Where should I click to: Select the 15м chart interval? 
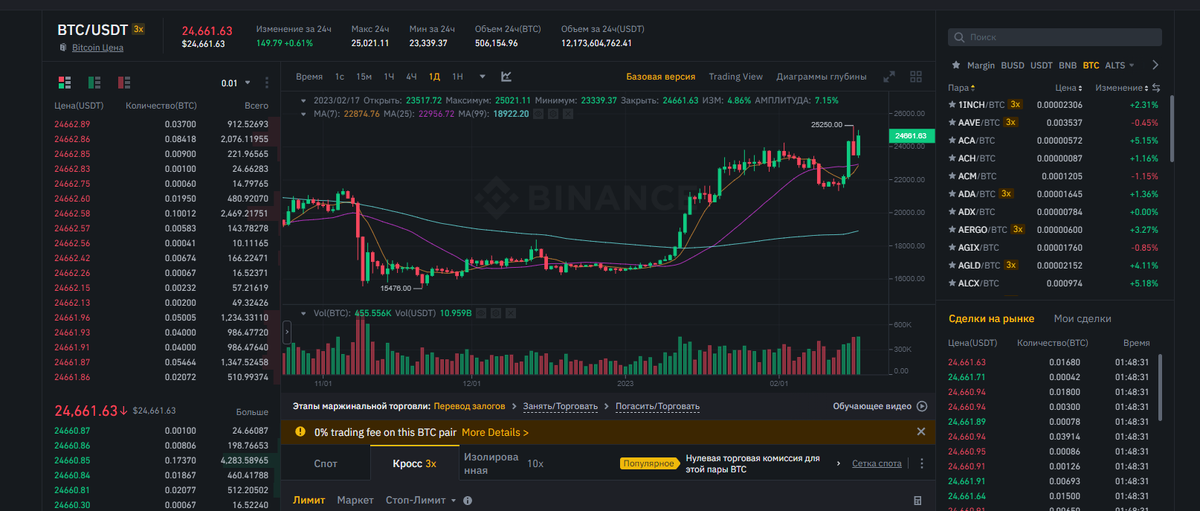(x=364, y=76)
